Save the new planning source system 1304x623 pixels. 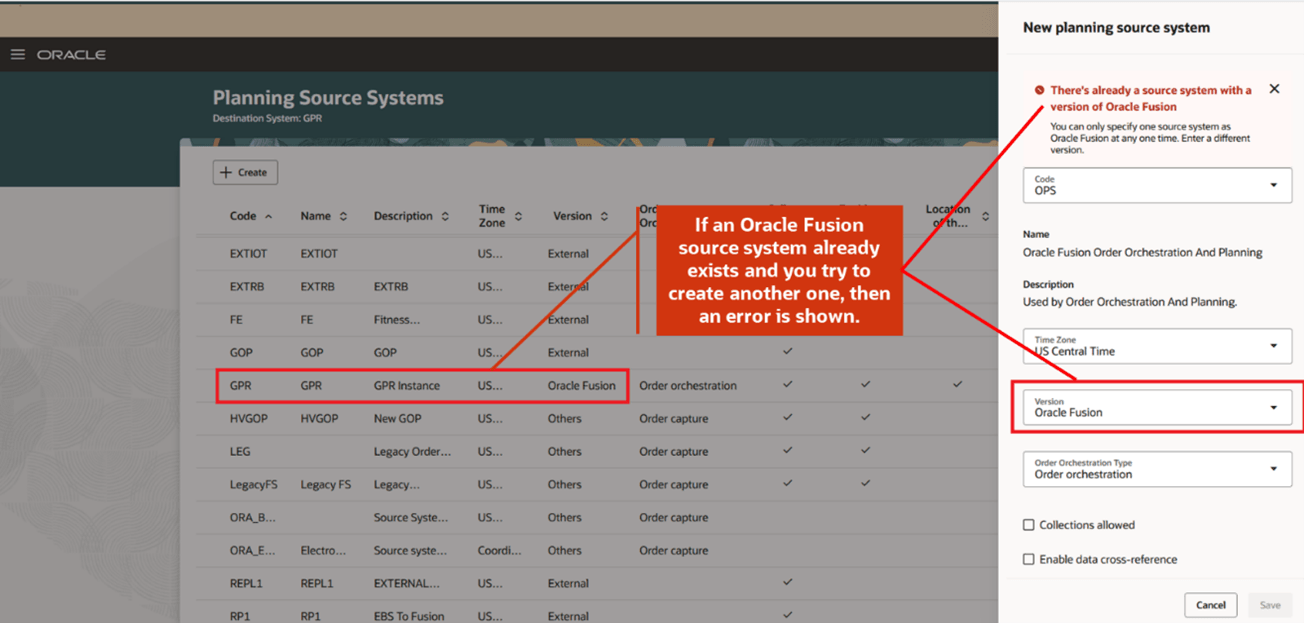(1269, 605)
